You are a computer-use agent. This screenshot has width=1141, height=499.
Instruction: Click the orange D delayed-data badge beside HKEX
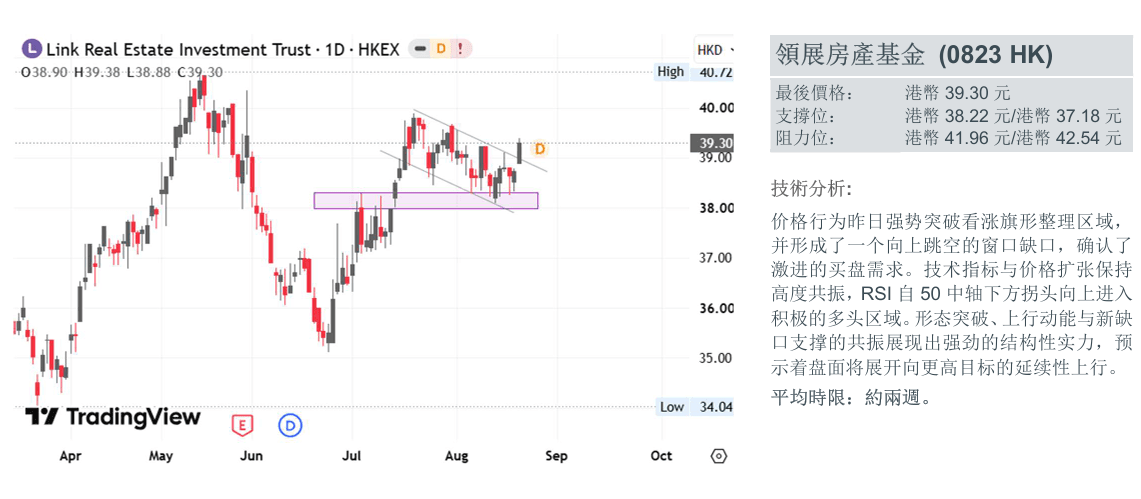coord(440,49)
